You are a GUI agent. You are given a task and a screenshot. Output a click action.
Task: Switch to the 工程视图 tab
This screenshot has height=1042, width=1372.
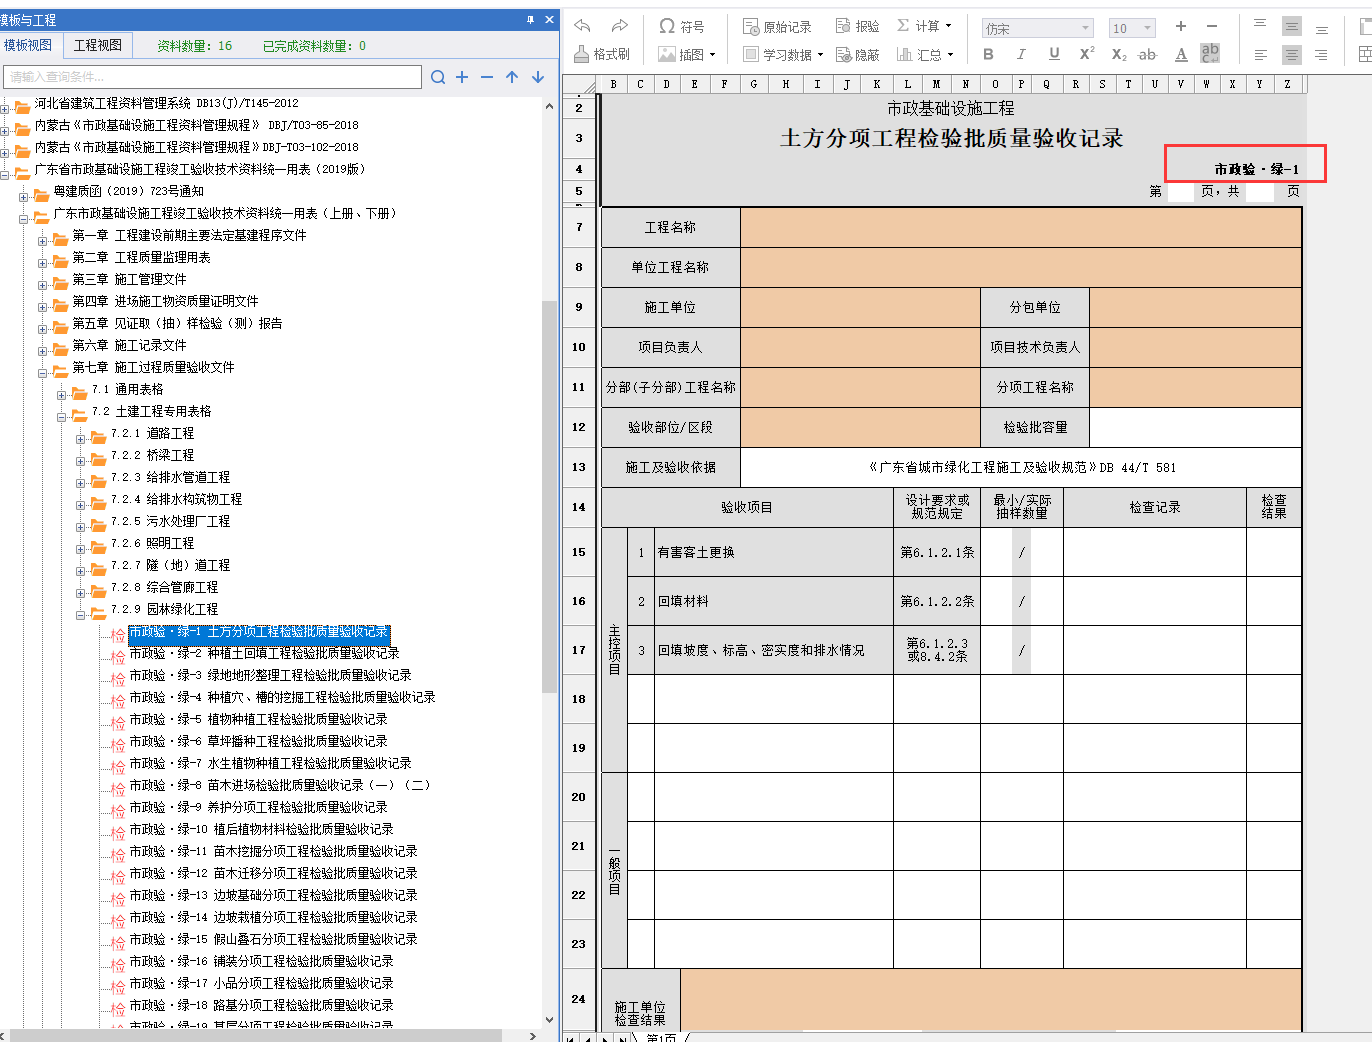pyautogui.click(x=98, y=45)
